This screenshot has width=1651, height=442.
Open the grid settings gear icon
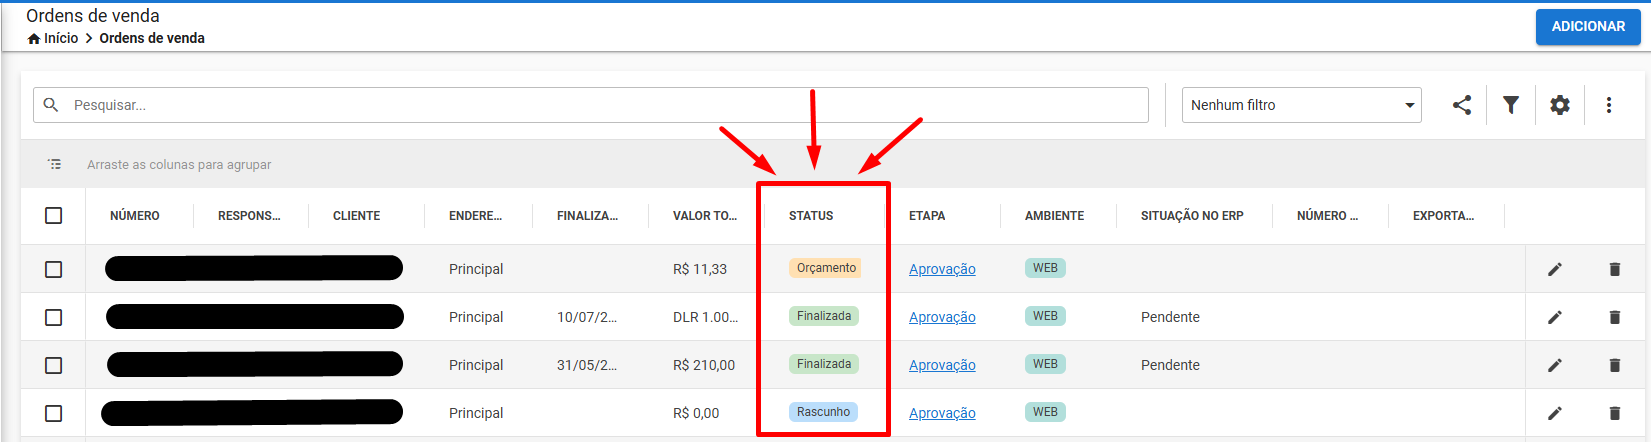[x=1560, y=105]
